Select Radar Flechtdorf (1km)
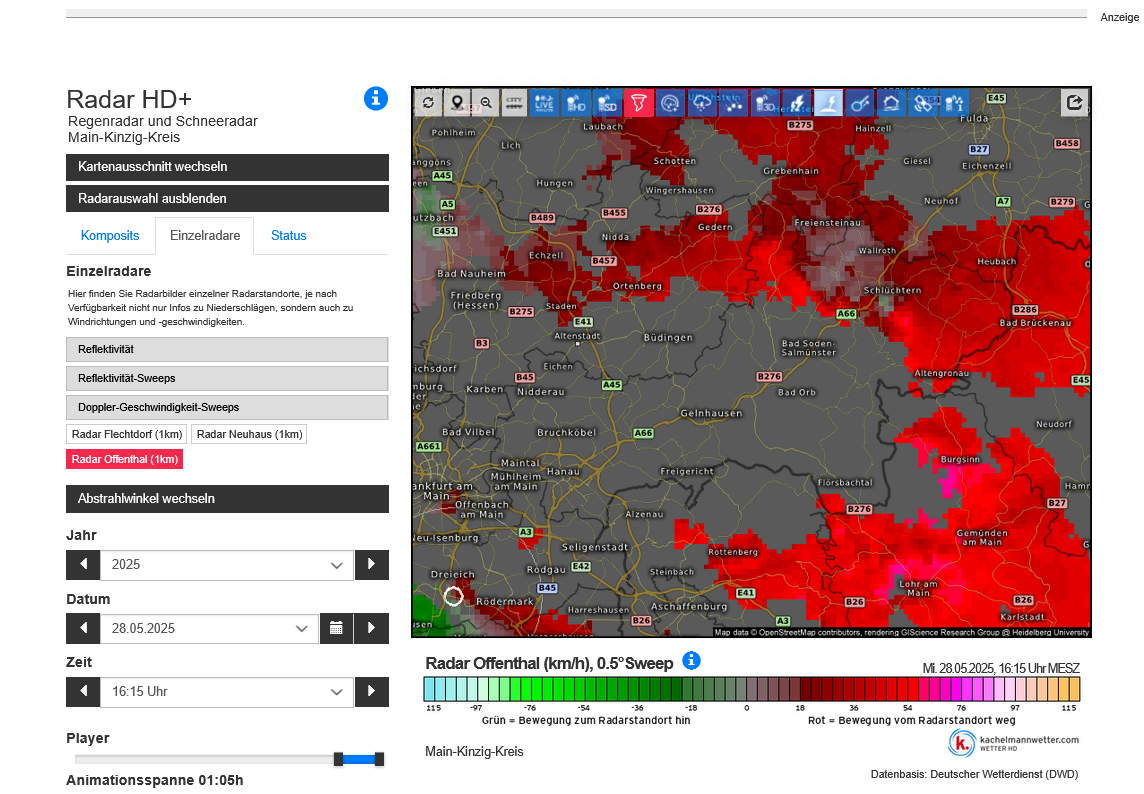 tap(127, 434)
